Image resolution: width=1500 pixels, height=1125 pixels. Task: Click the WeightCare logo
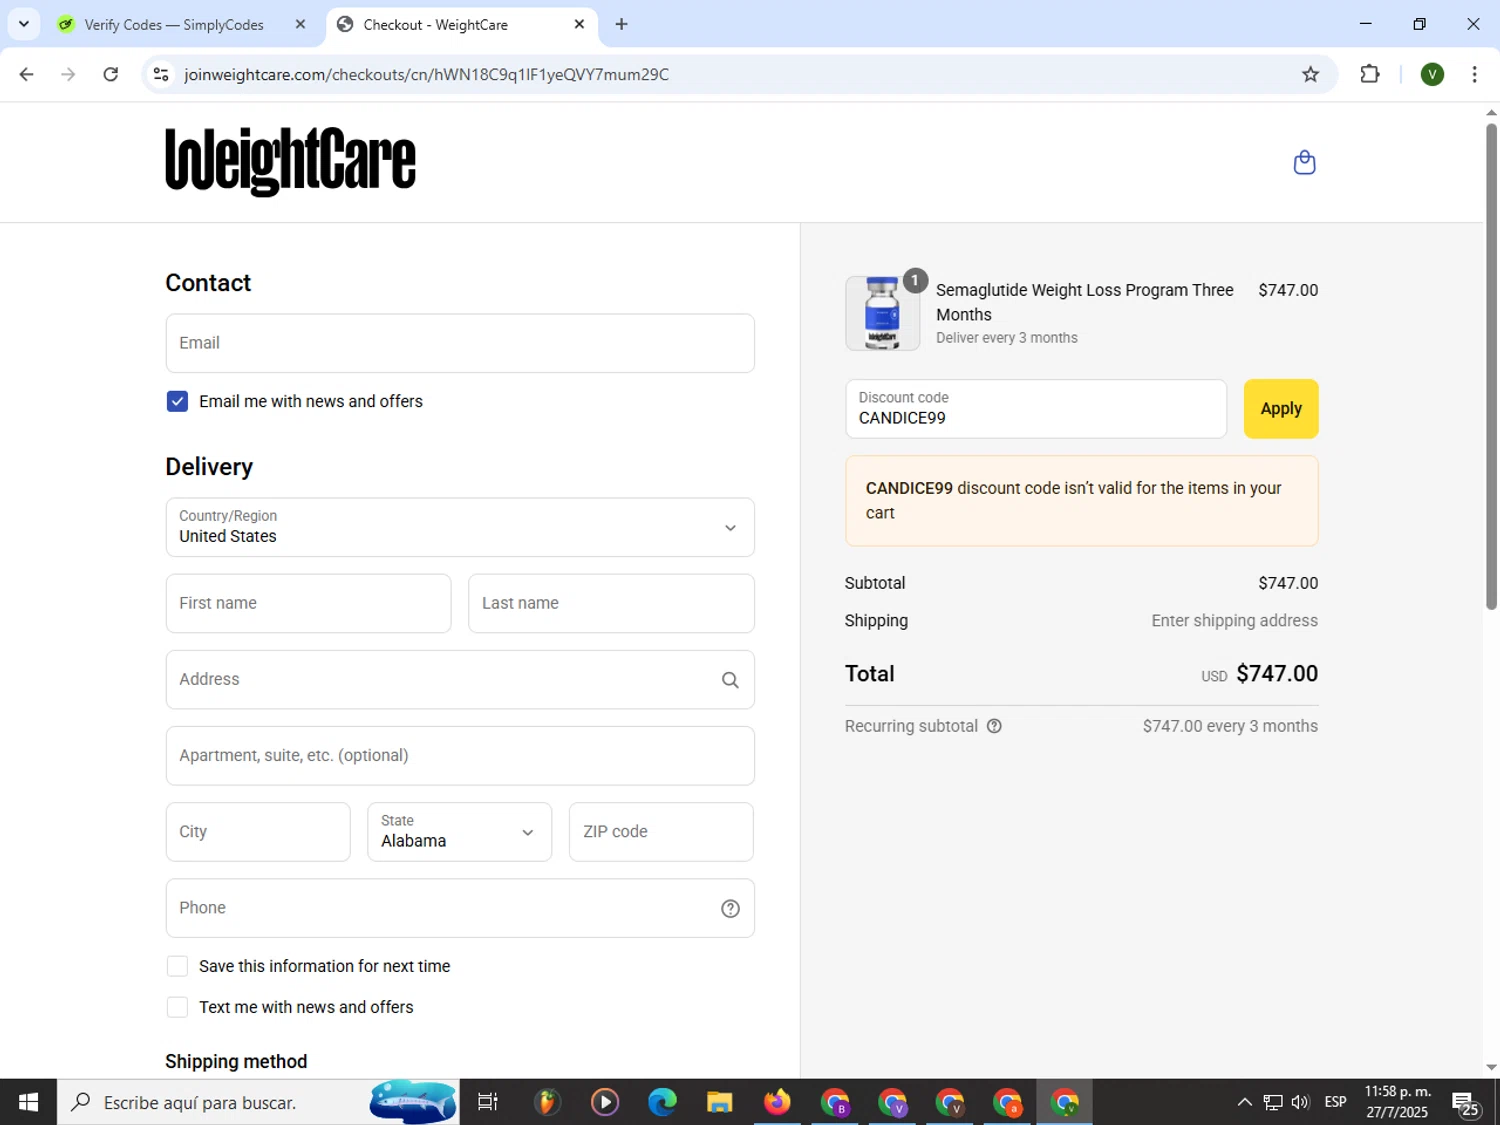point(290,162)
